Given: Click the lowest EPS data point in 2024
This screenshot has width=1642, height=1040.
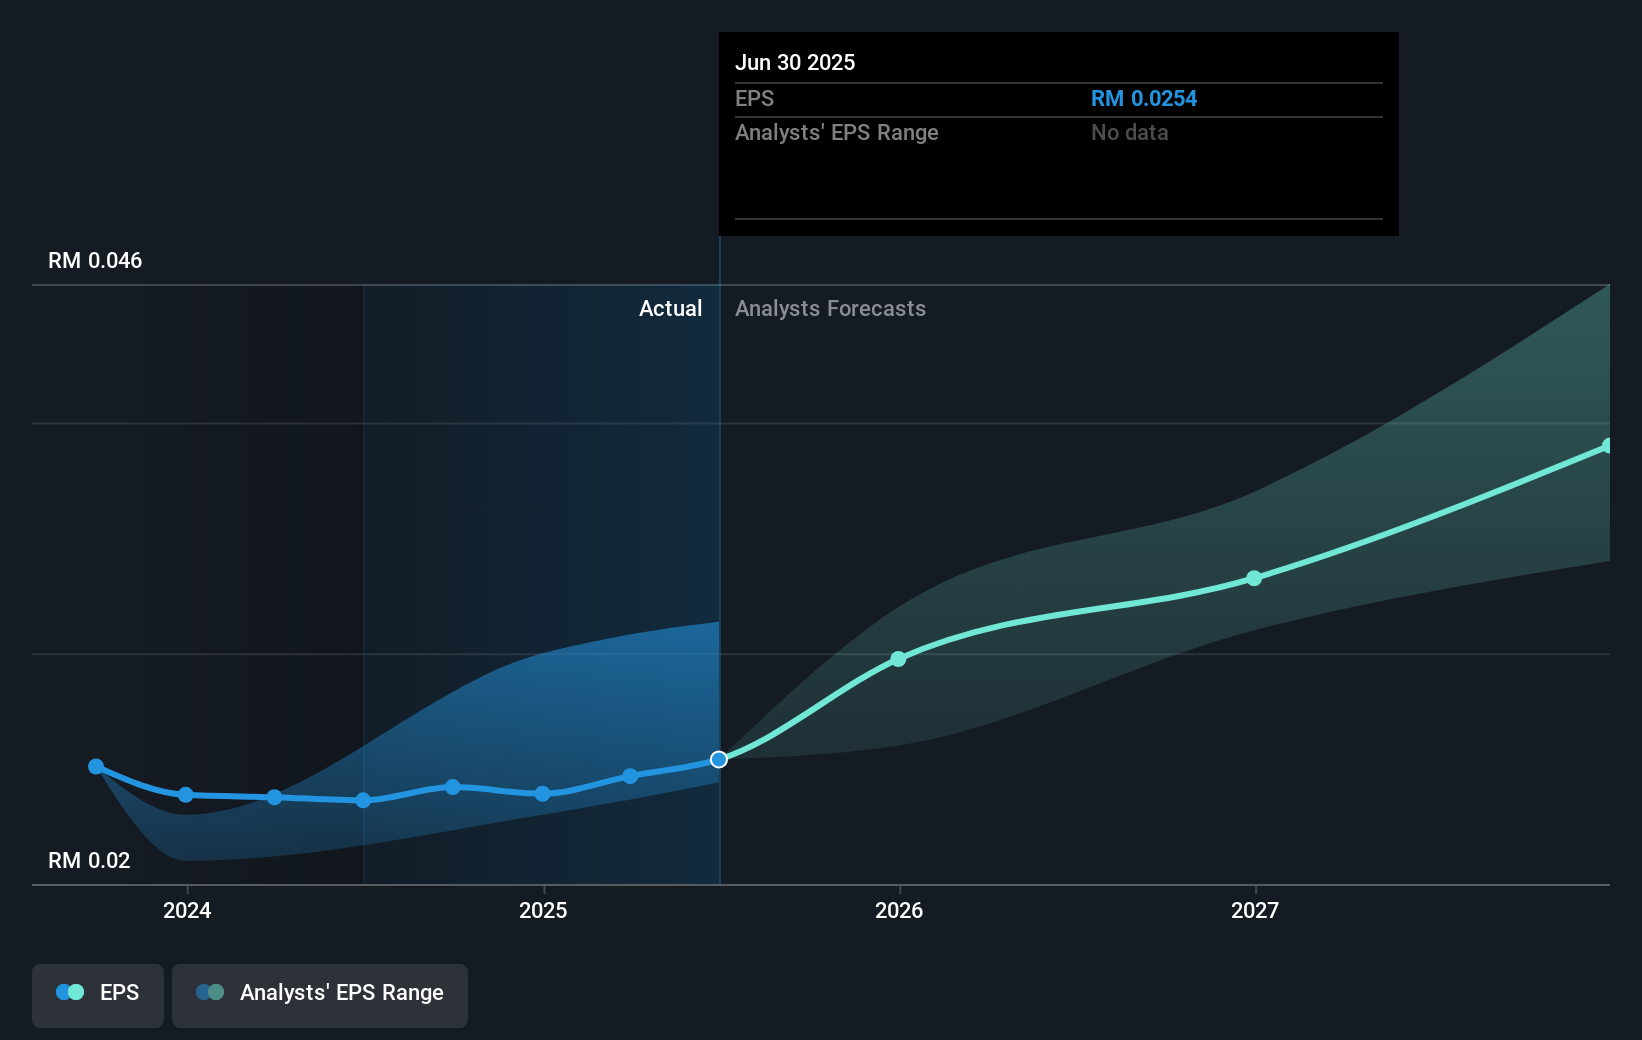Looking at the screenshot, I should pyautogui.click(x=362, y=800).
